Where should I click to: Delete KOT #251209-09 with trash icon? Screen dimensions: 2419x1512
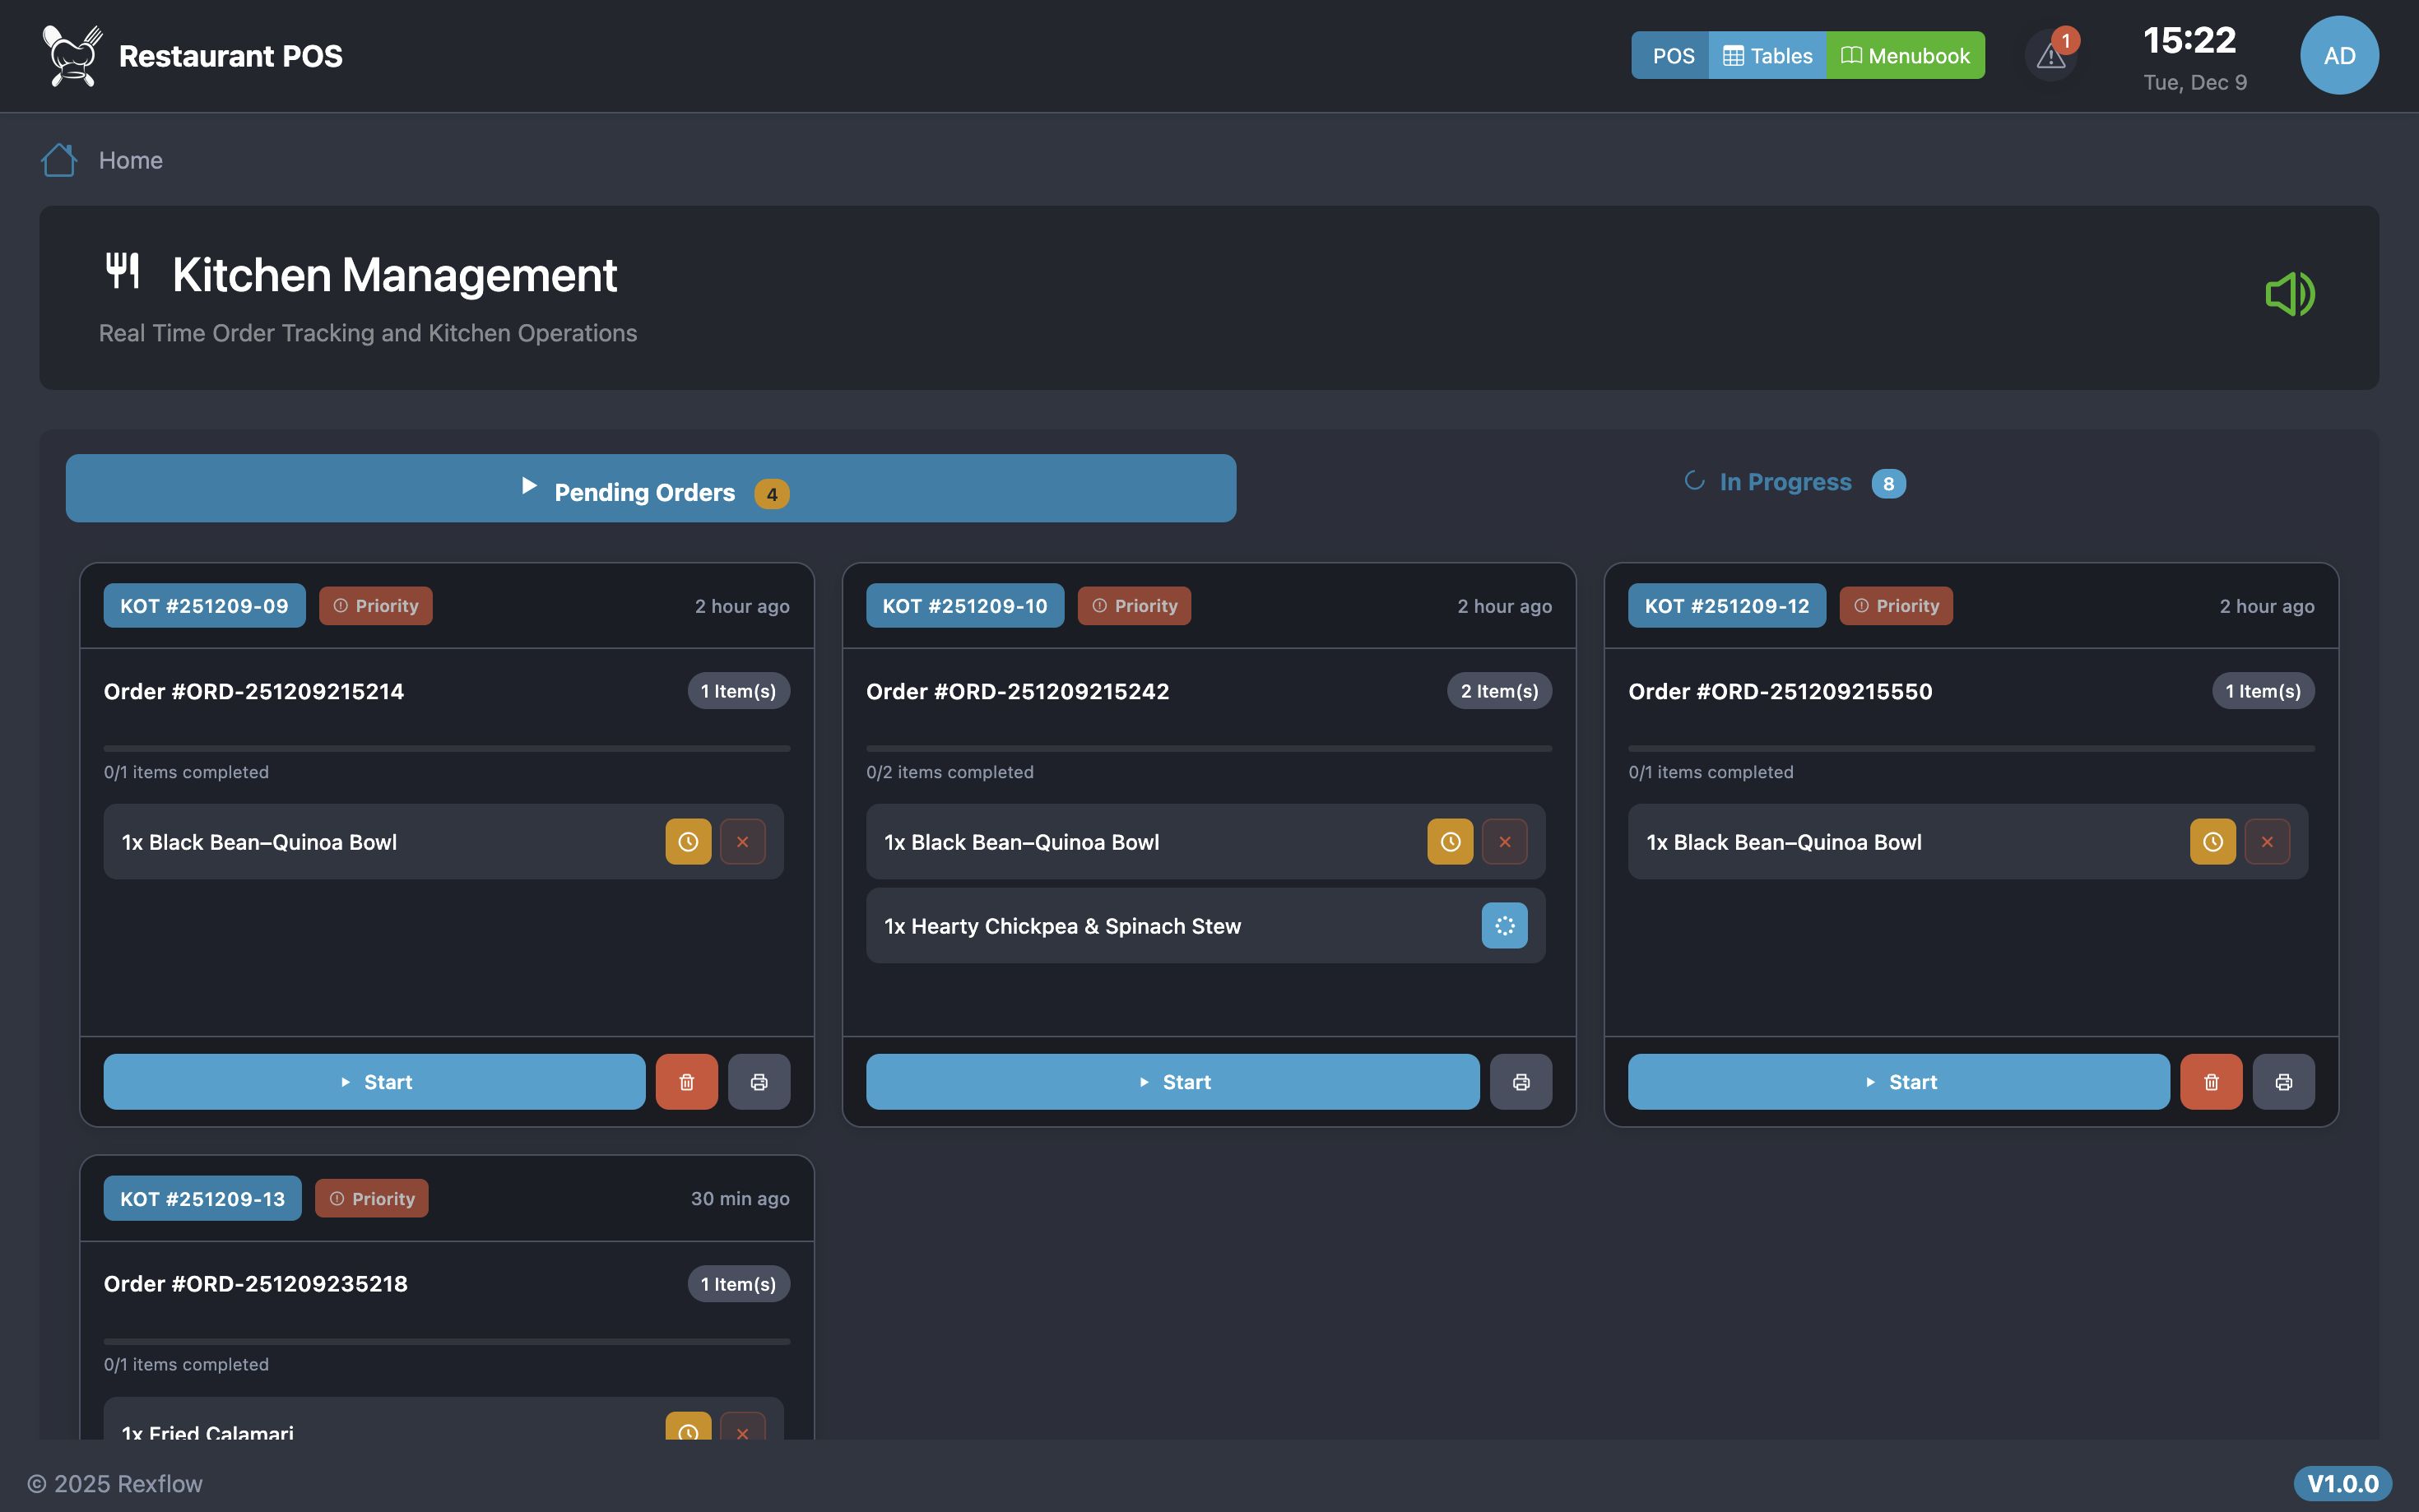(686, 1082)
